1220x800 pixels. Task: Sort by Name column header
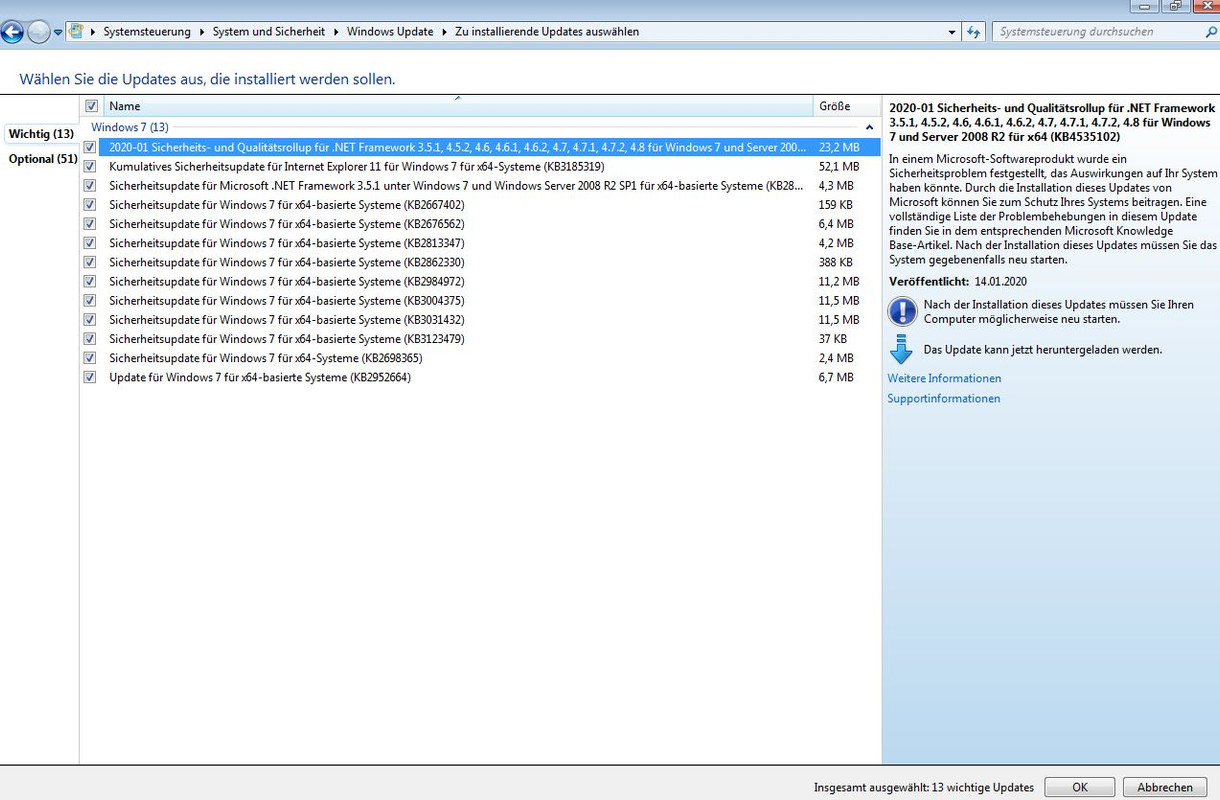tap(458, 106)
